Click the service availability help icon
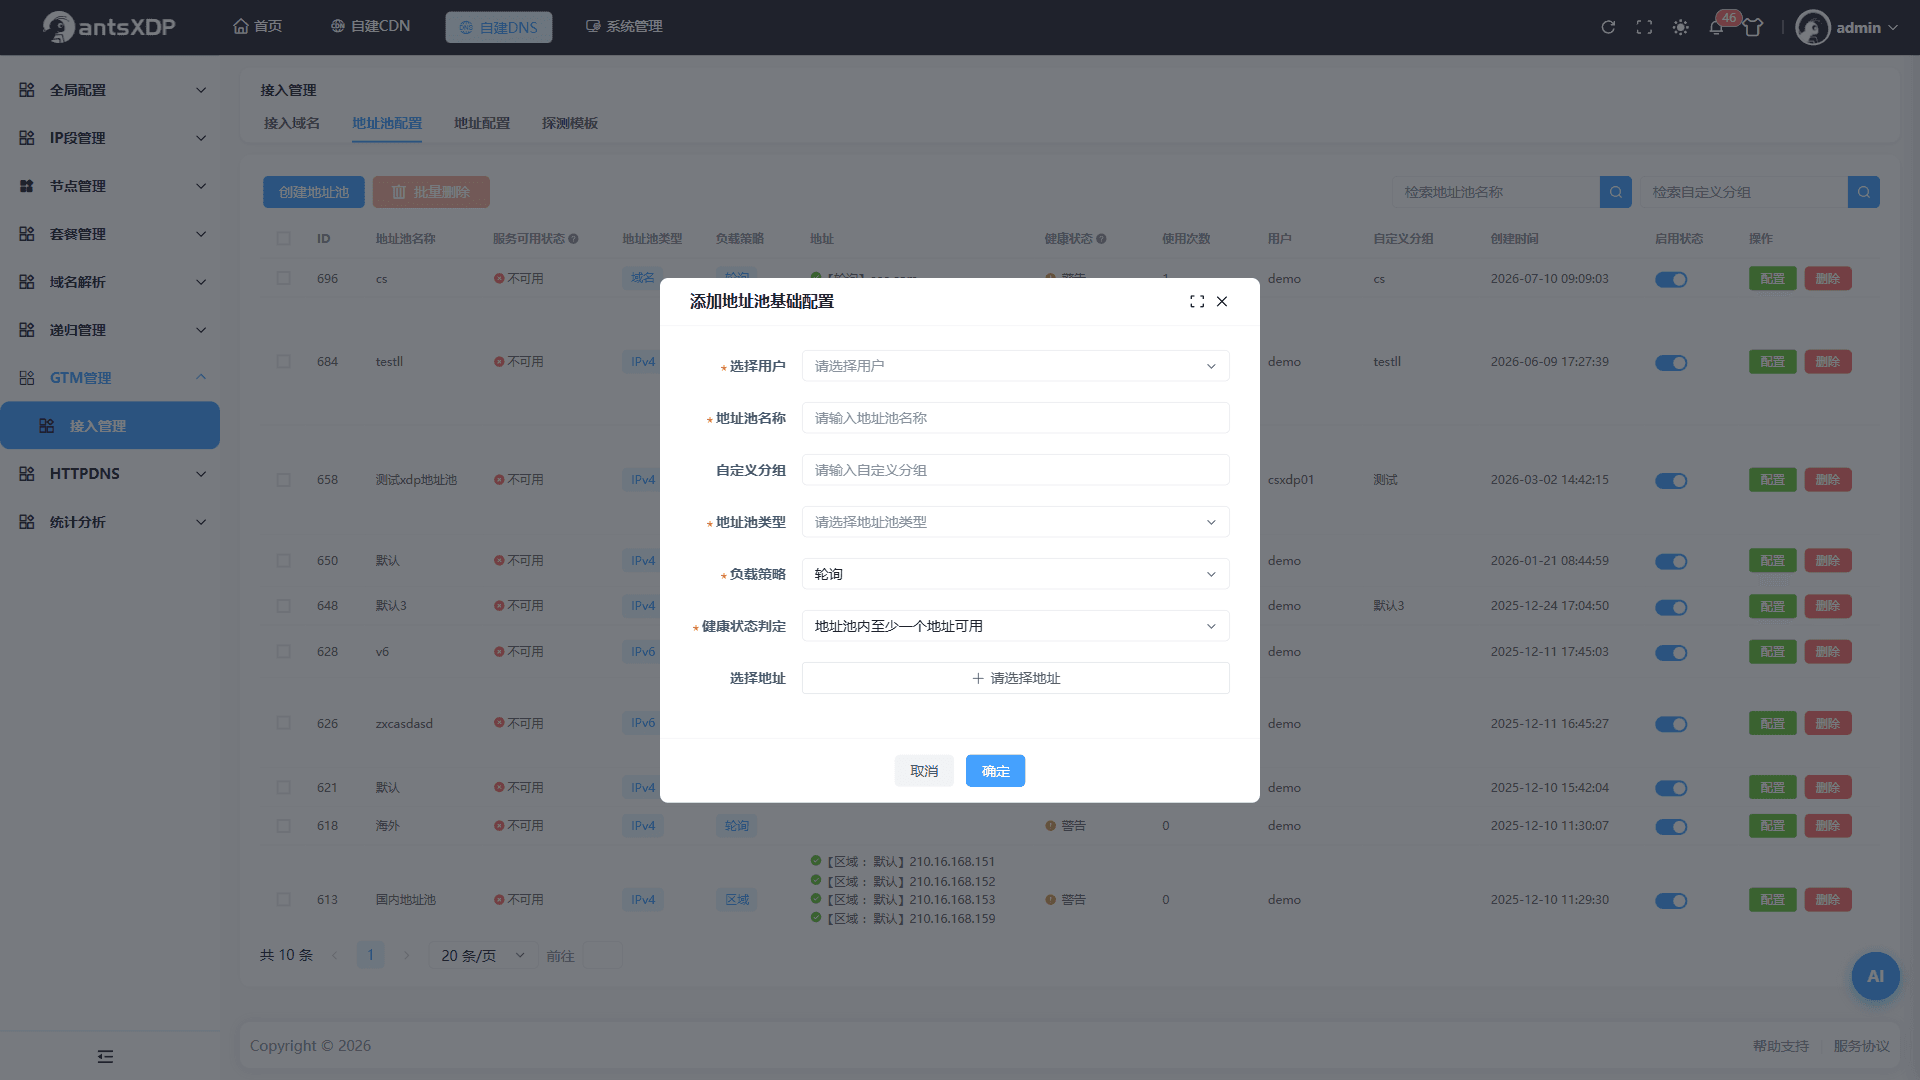The width and height of the screenshot is (1920, 1080). [574, 239]
